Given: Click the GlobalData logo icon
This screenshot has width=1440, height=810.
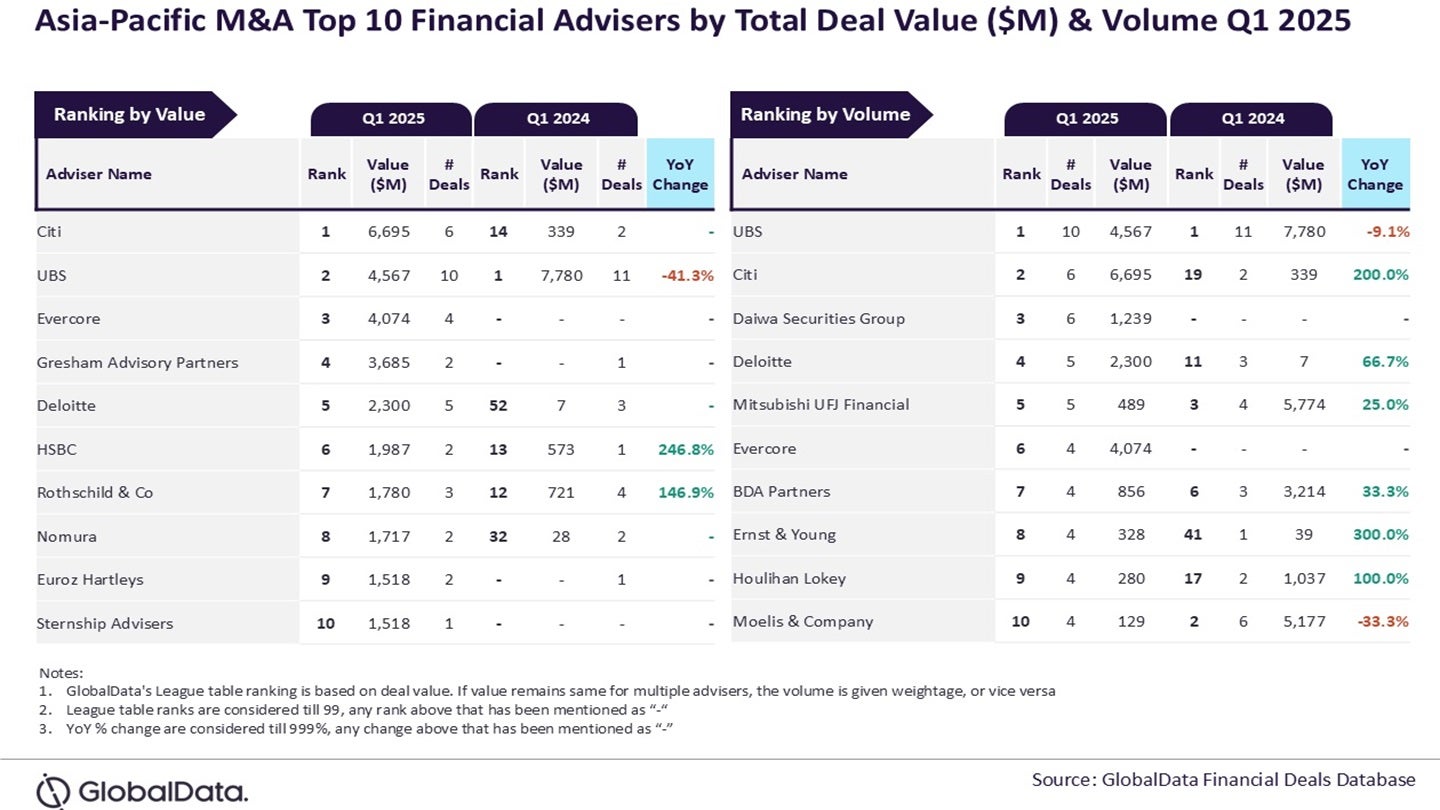Looking at the screenshot, I should tap(53, 790).
